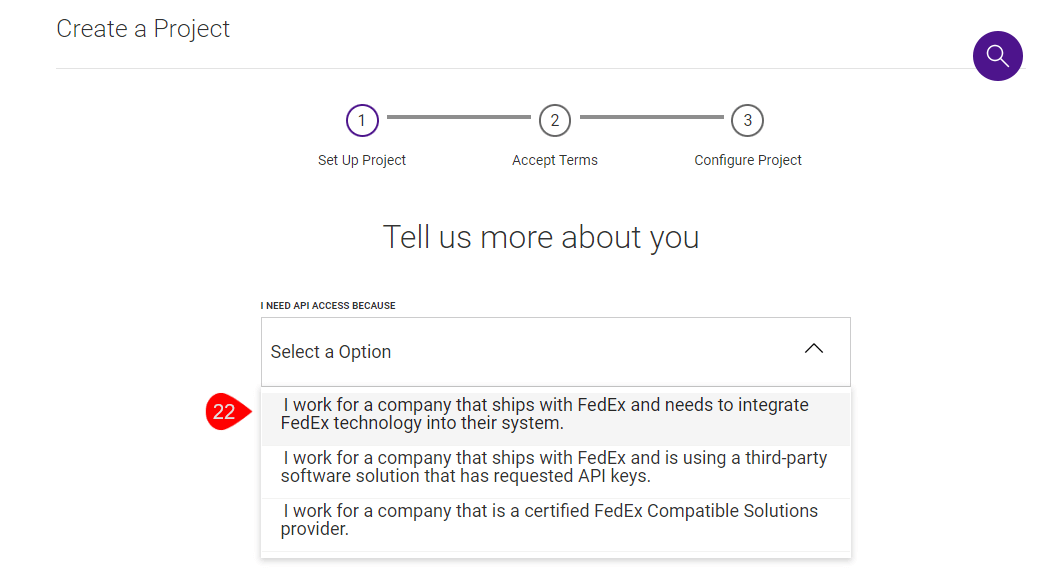The width and height of the screenshot is (1050, 587).
Task: Open the 'Configure Project' step label
Action: 748,160
